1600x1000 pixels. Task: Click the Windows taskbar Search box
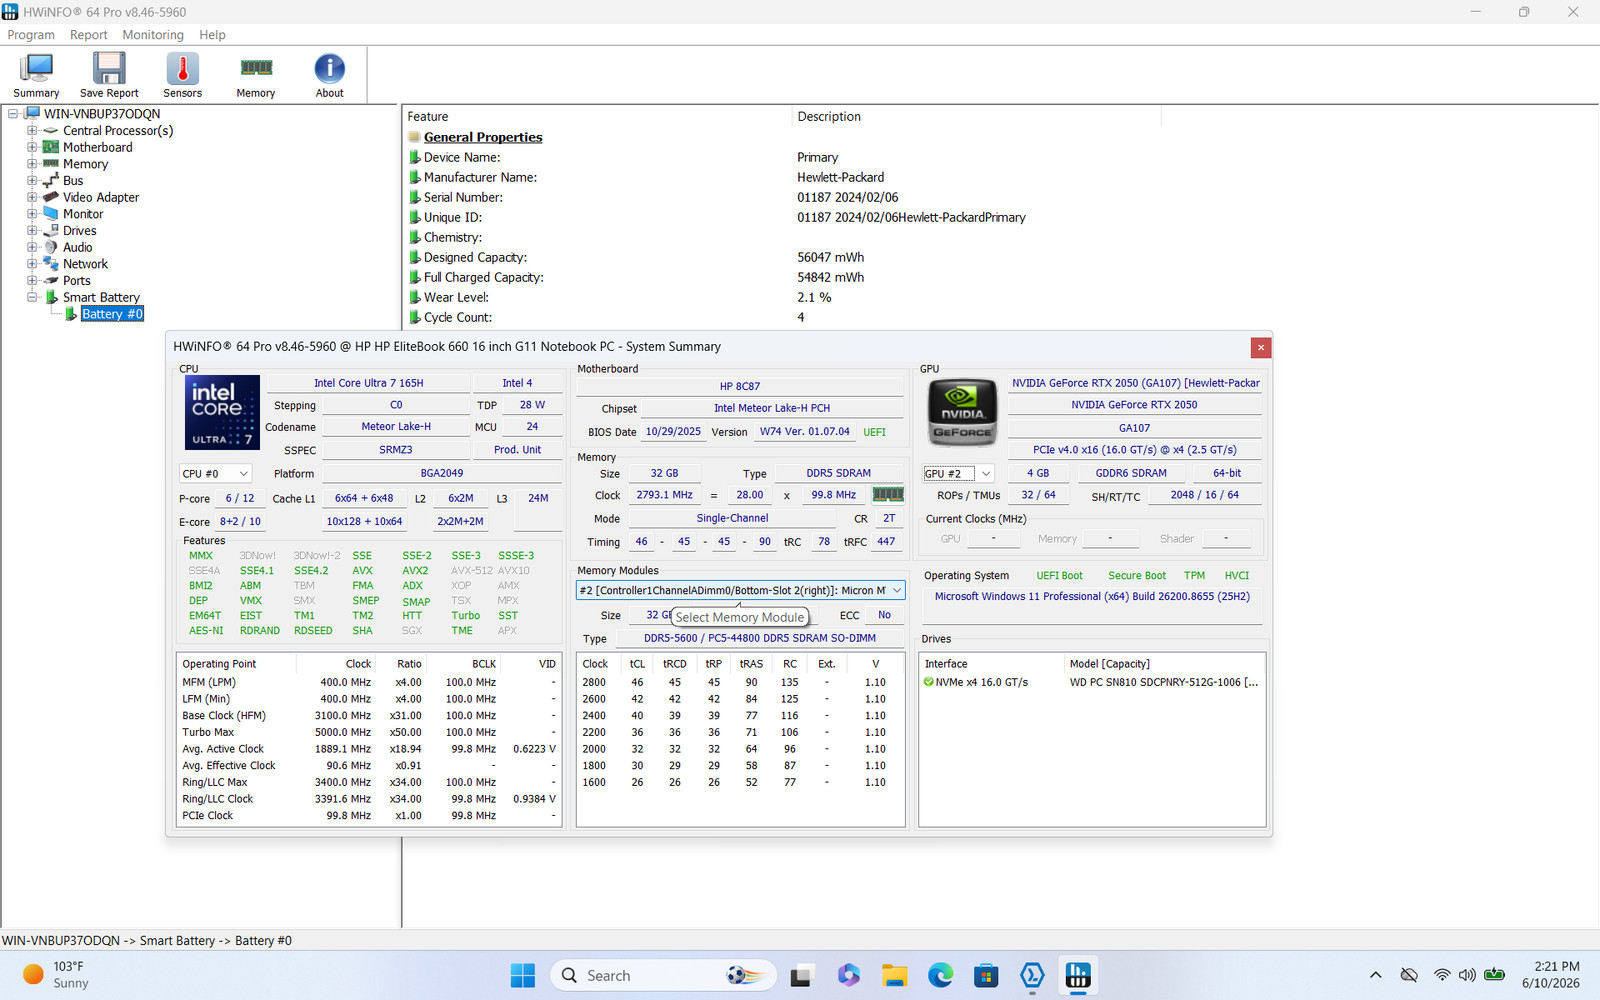[x=663, y=976]
